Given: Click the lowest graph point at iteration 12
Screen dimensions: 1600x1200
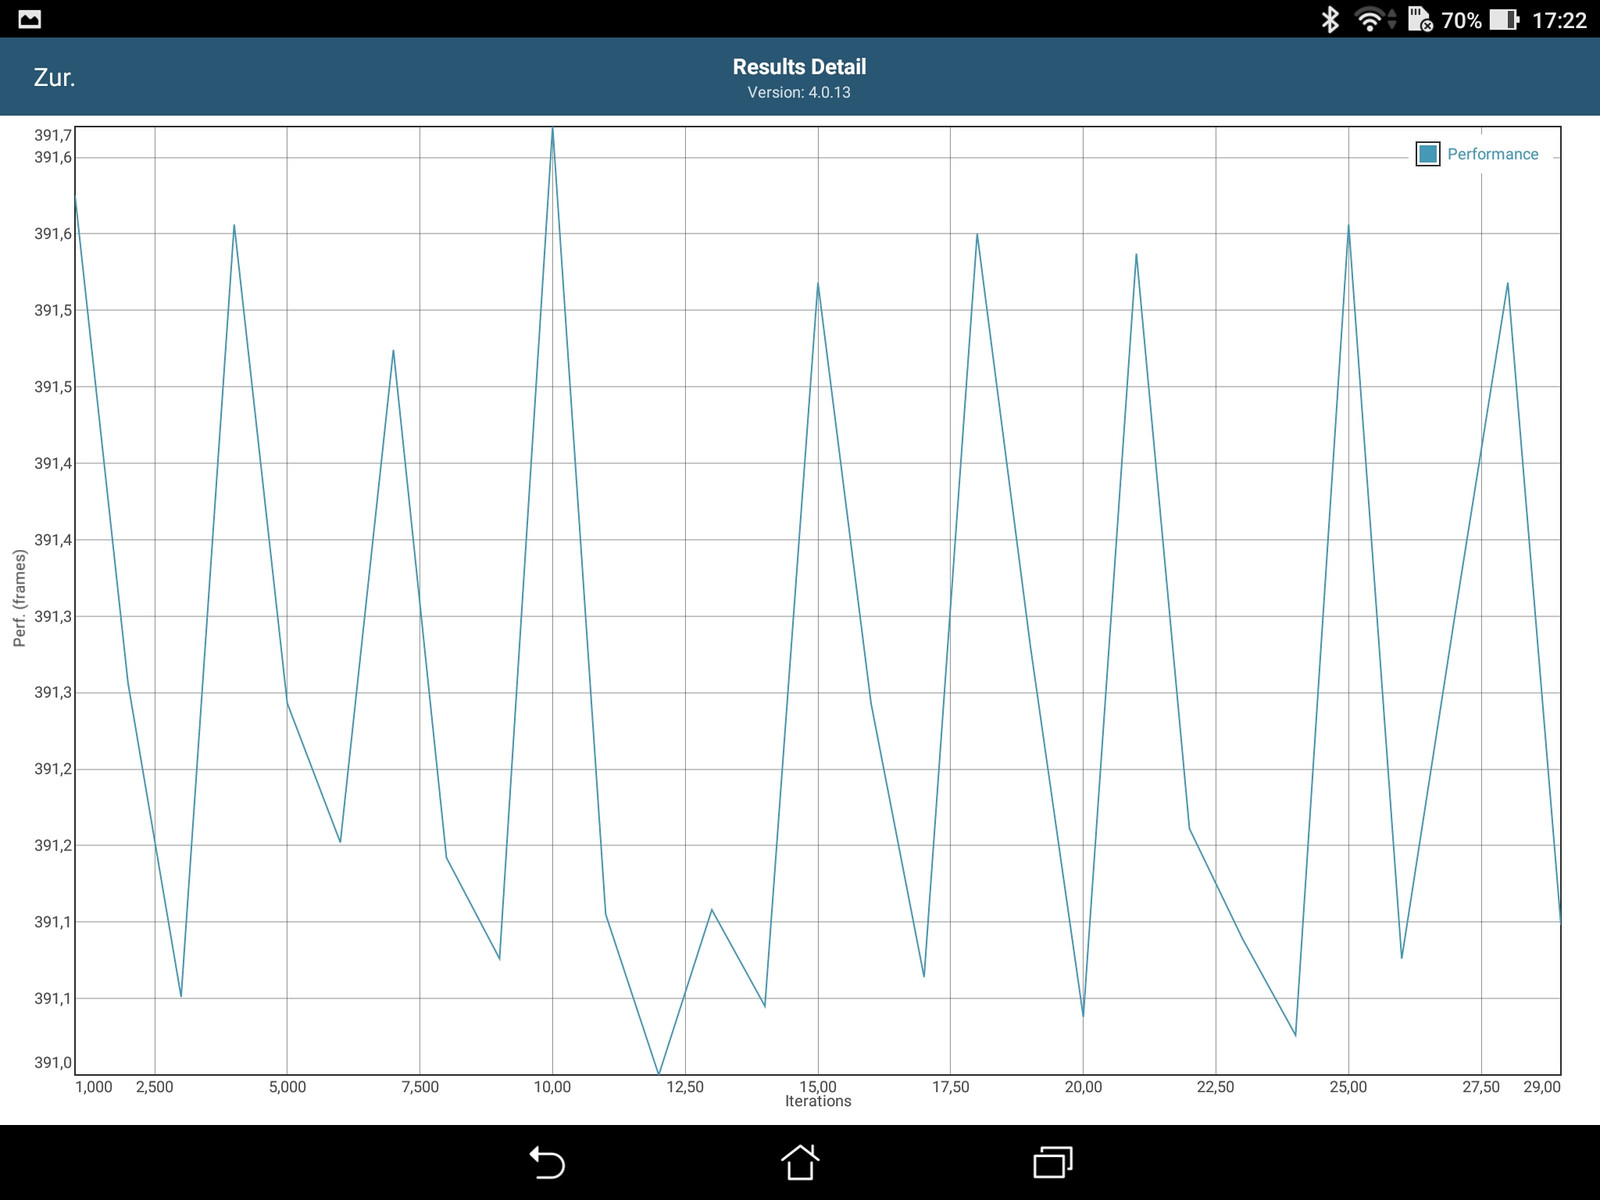Looking at the screenshot, I should (x=658, y=1073).
